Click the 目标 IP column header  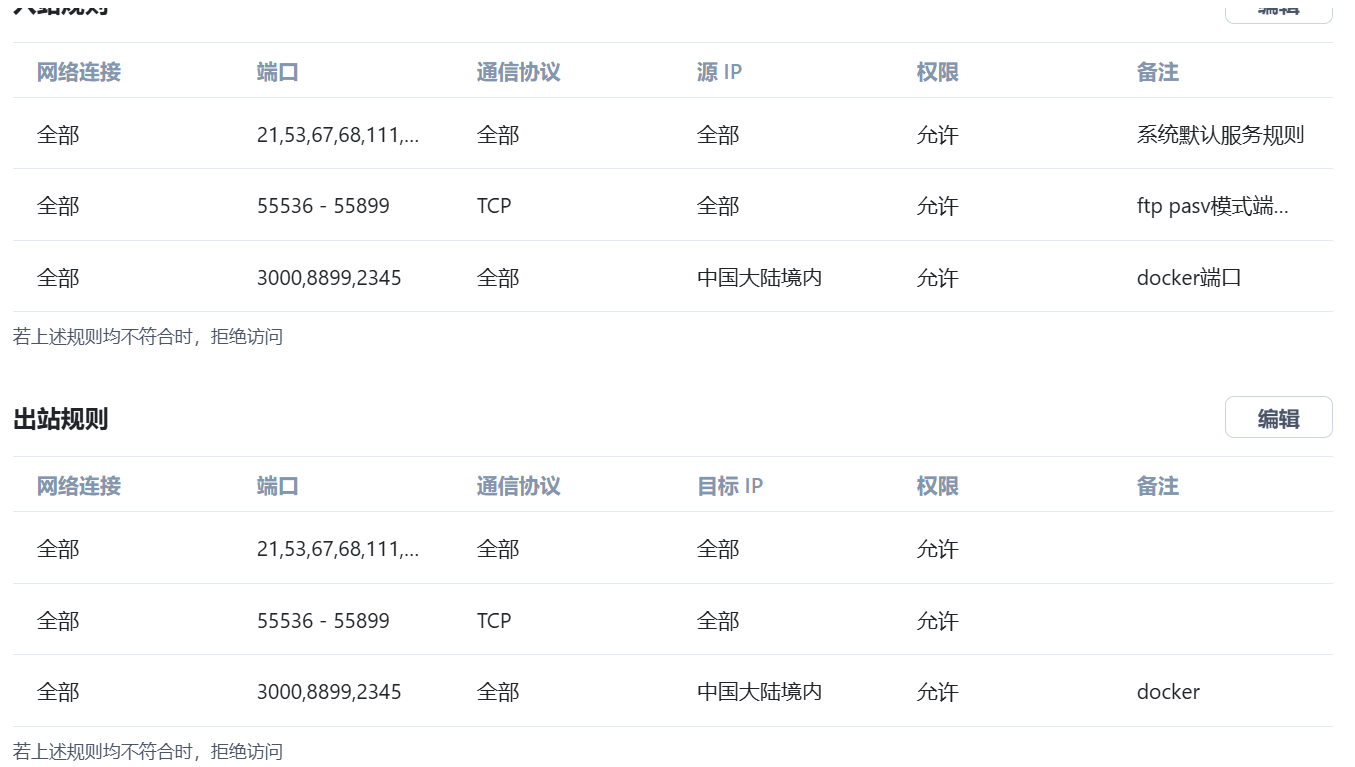coord(729,486)
